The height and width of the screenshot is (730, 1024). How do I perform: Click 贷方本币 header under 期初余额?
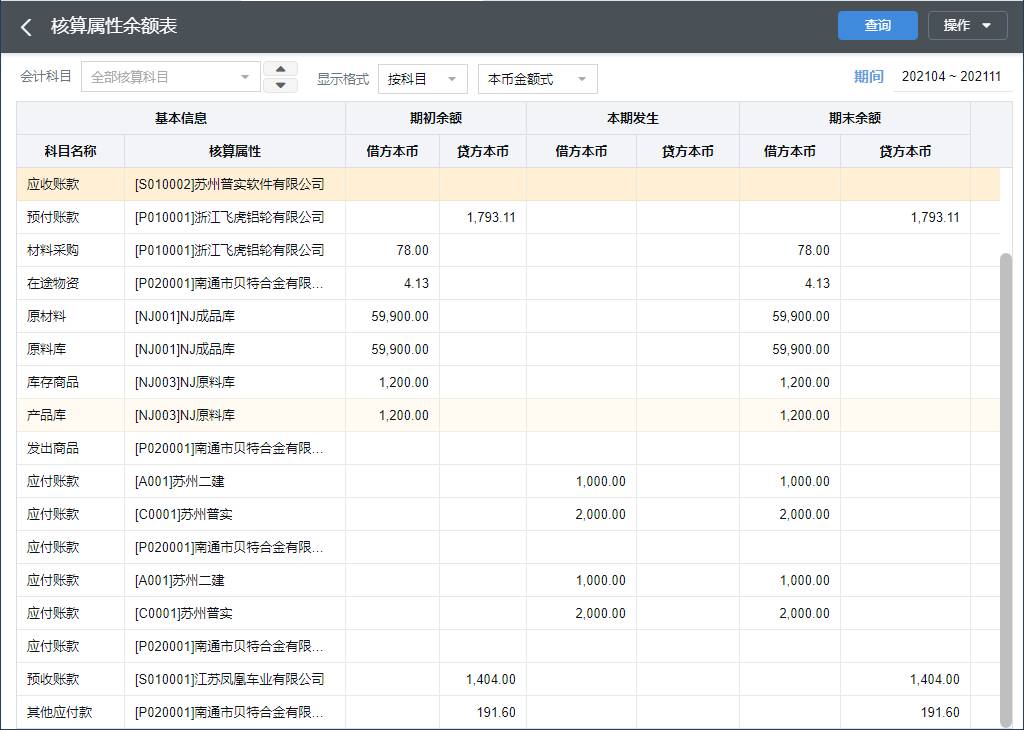click(x=483, y=151)
